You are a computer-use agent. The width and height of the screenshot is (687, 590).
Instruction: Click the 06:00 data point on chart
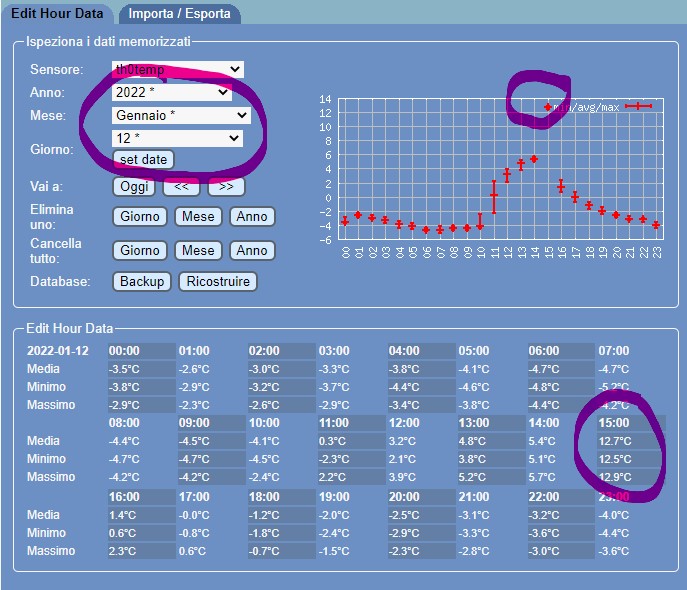tap(426, 230)
